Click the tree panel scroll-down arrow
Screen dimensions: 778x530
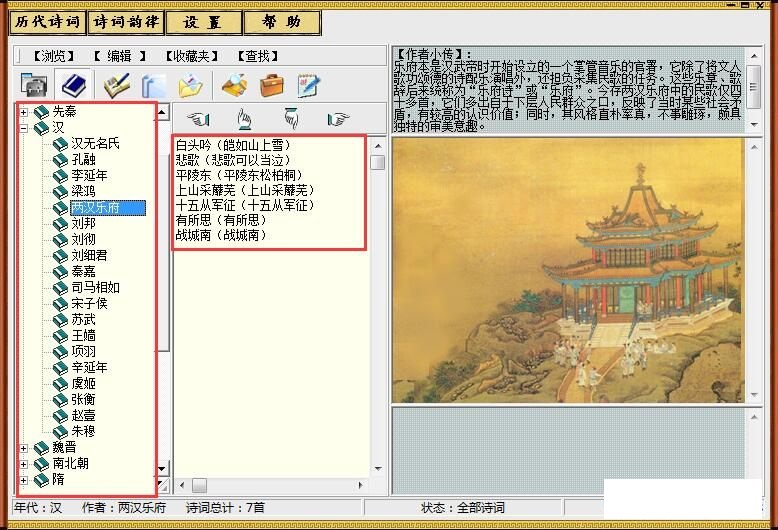tap(162, 468)
